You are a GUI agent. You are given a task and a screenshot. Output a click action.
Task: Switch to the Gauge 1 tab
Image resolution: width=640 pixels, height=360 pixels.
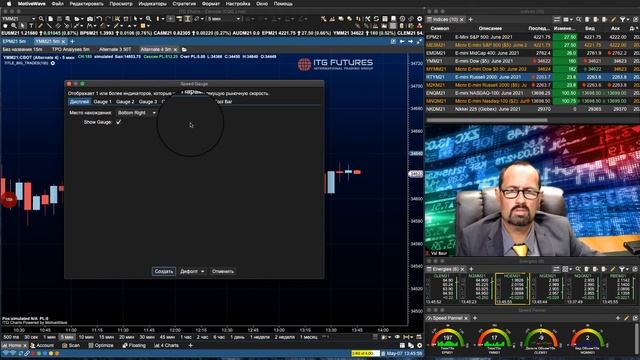(102, 102)
